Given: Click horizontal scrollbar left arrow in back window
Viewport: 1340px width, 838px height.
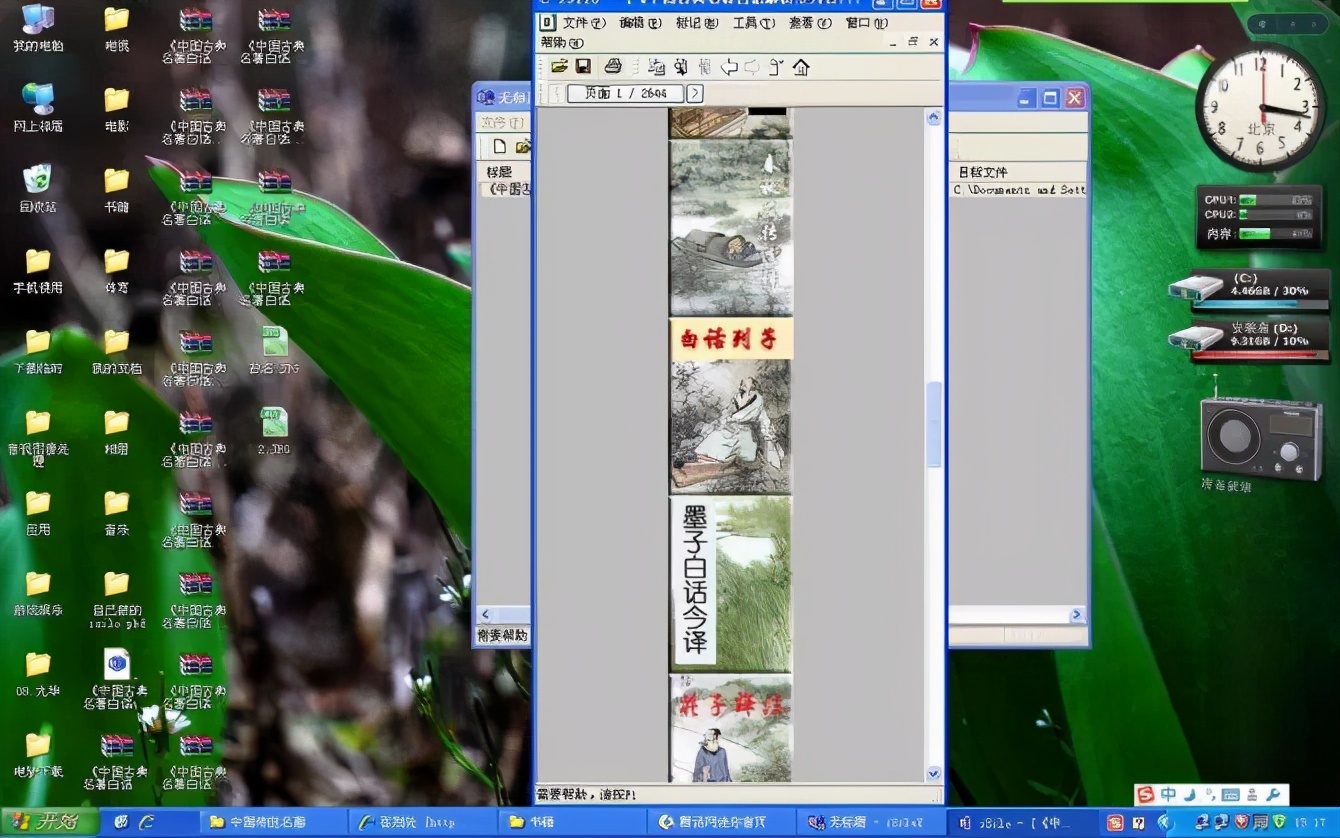Looking at the screenshot, I should [487, 615].
